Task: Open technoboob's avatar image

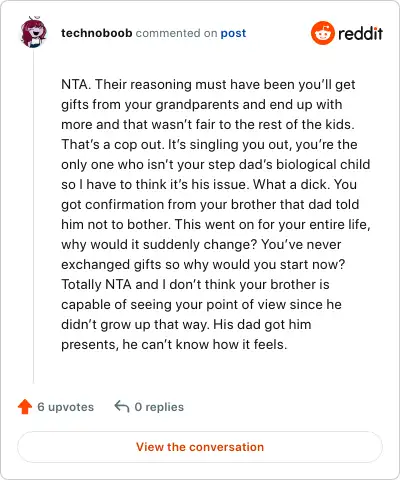Action: [x=33, y=32]
